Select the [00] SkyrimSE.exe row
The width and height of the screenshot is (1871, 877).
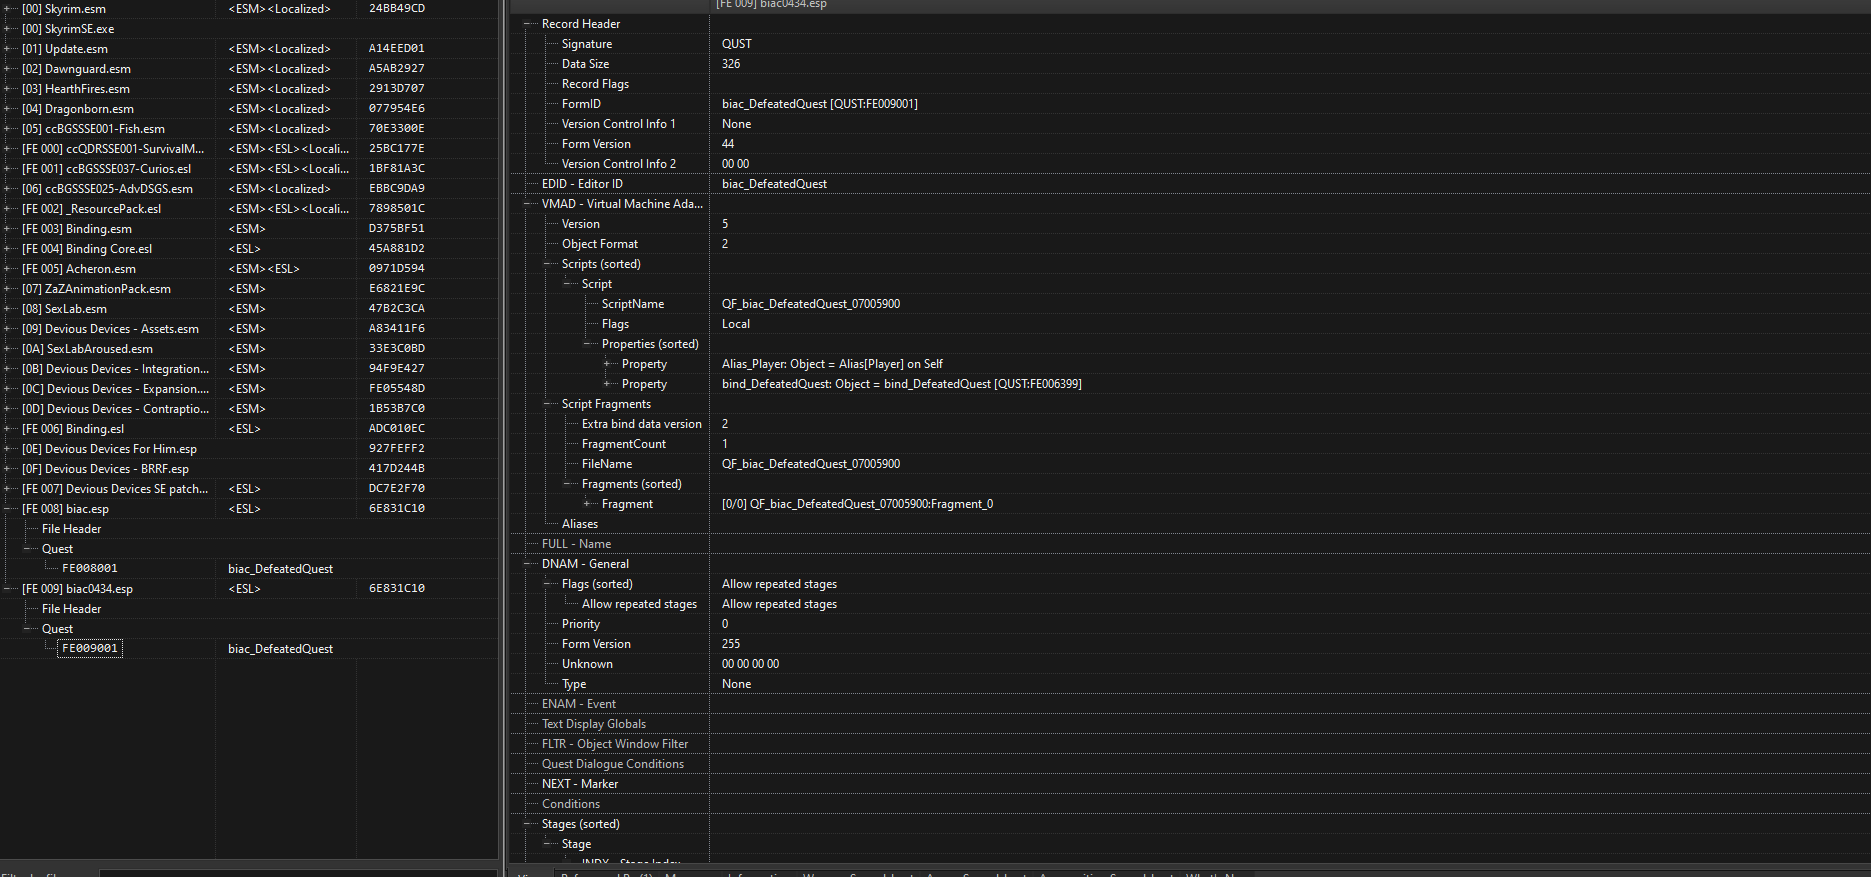click(x=68, y=29)
